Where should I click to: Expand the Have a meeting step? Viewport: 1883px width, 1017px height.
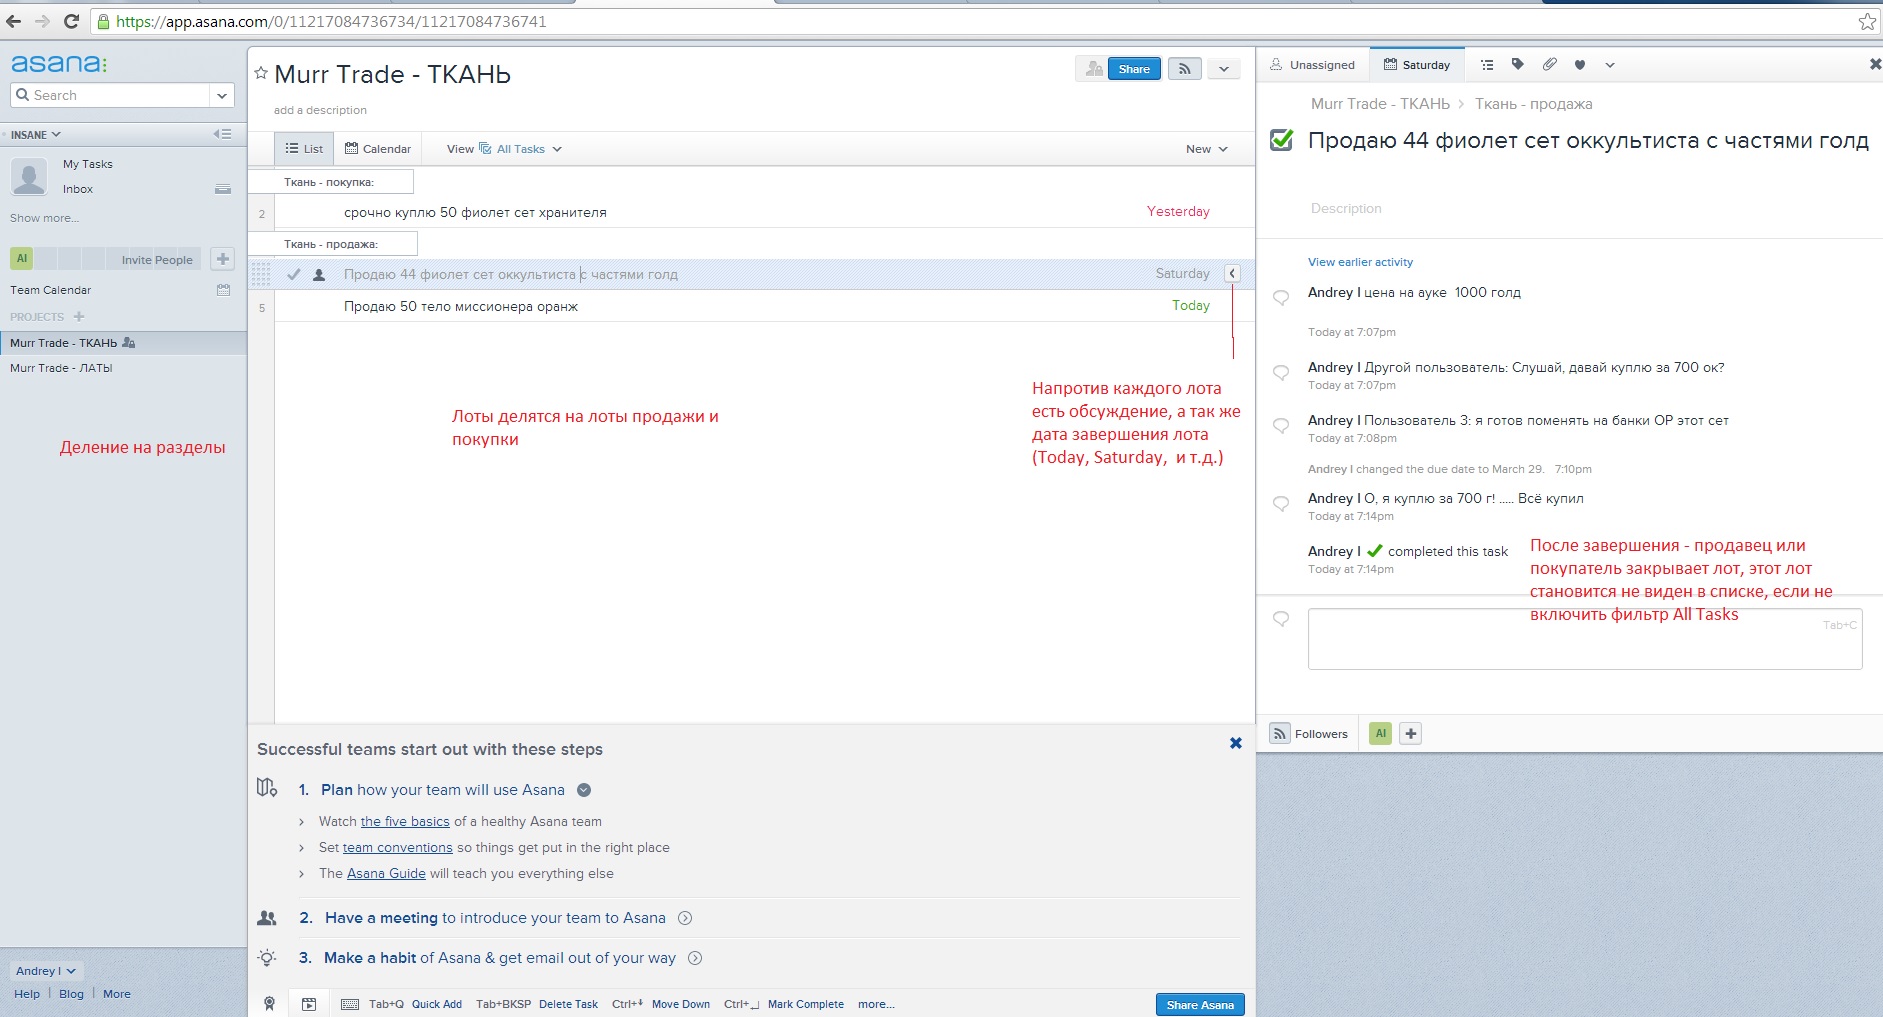point(685,918)
